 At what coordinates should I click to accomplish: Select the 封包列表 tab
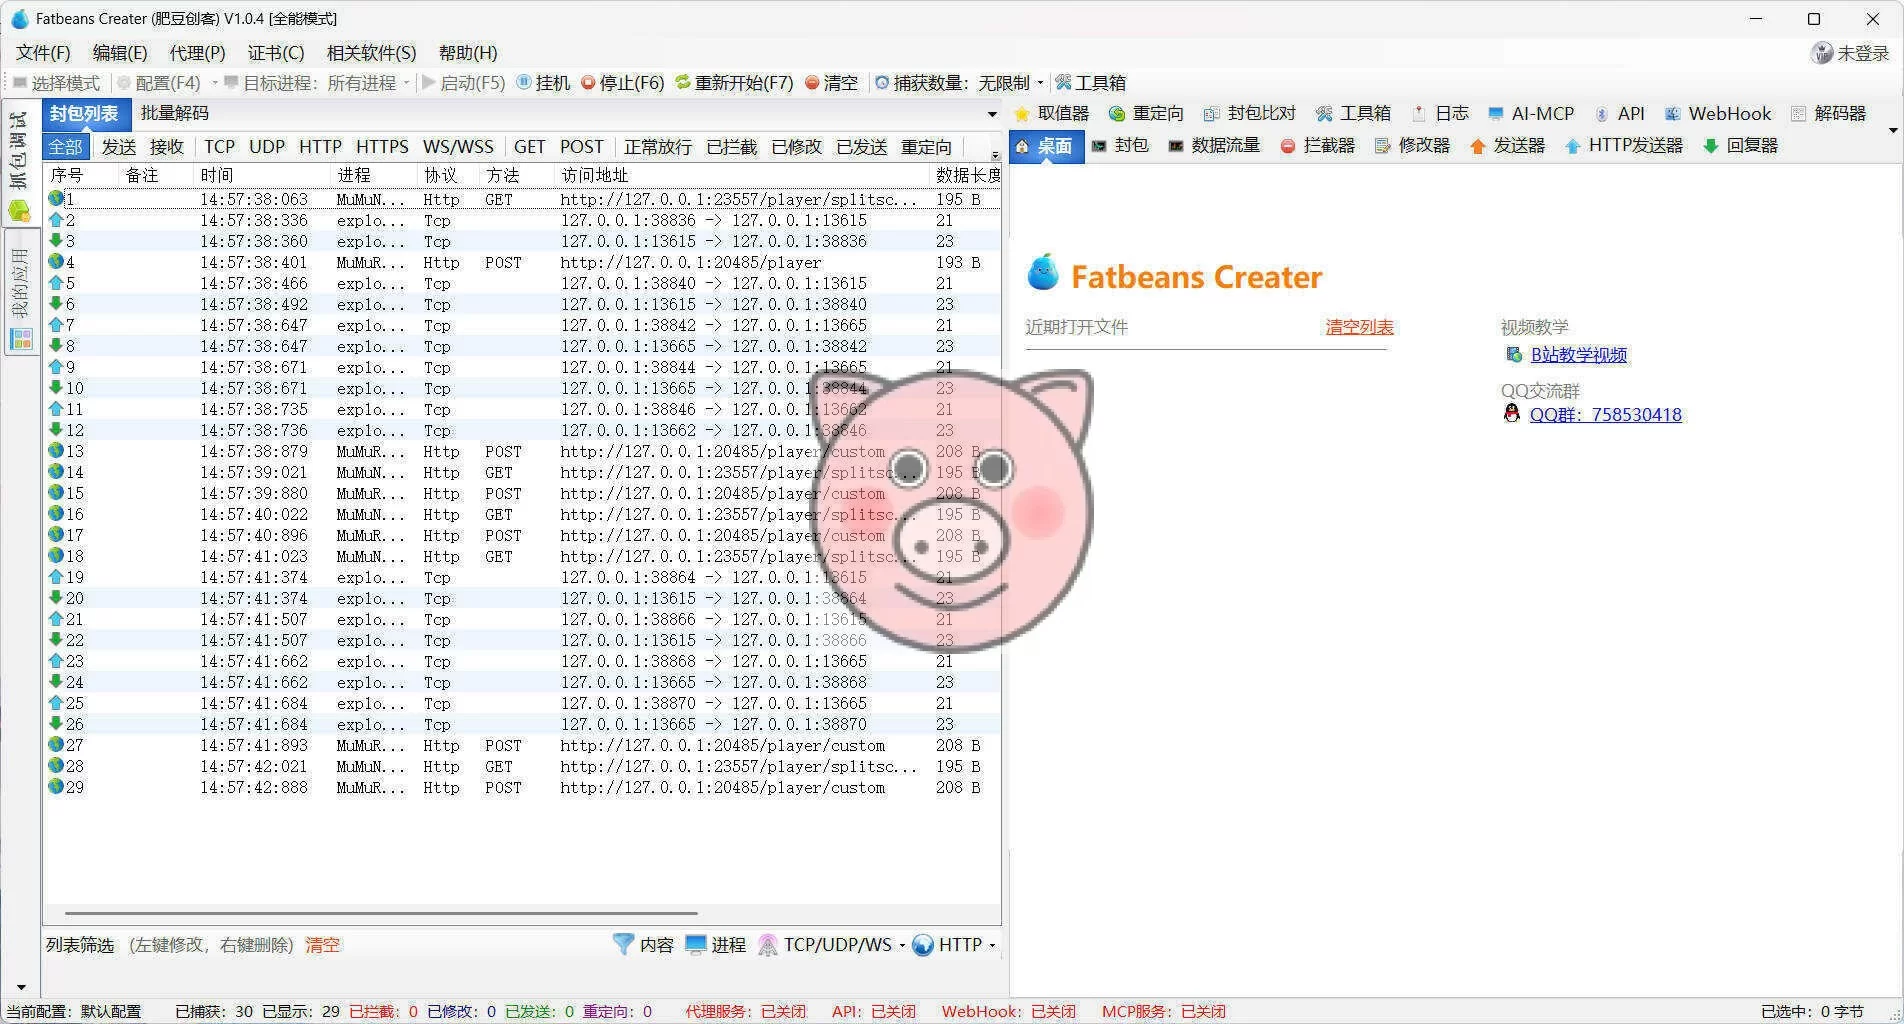click(85, 114)
